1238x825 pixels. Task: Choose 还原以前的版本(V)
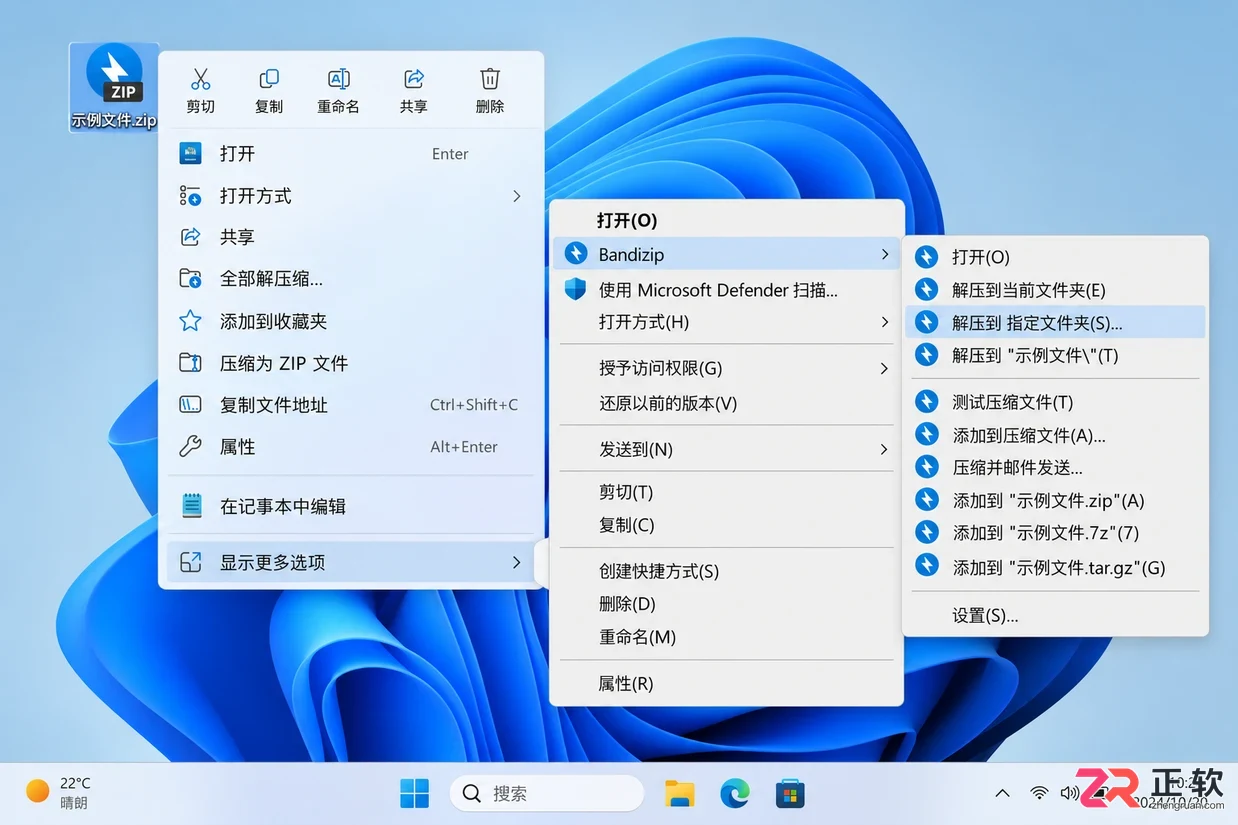(727, 404)
